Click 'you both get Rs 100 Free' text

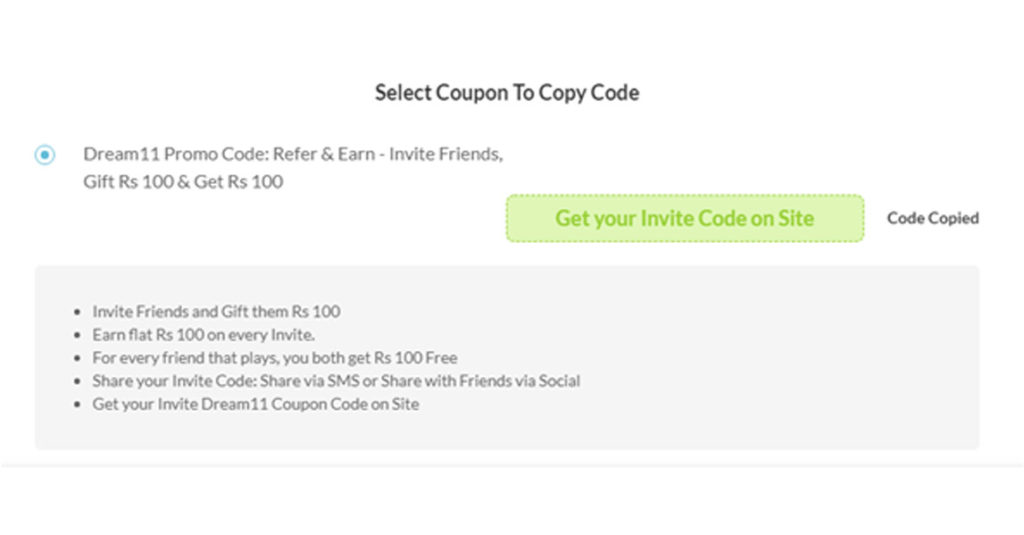click(x=372, y=357)
